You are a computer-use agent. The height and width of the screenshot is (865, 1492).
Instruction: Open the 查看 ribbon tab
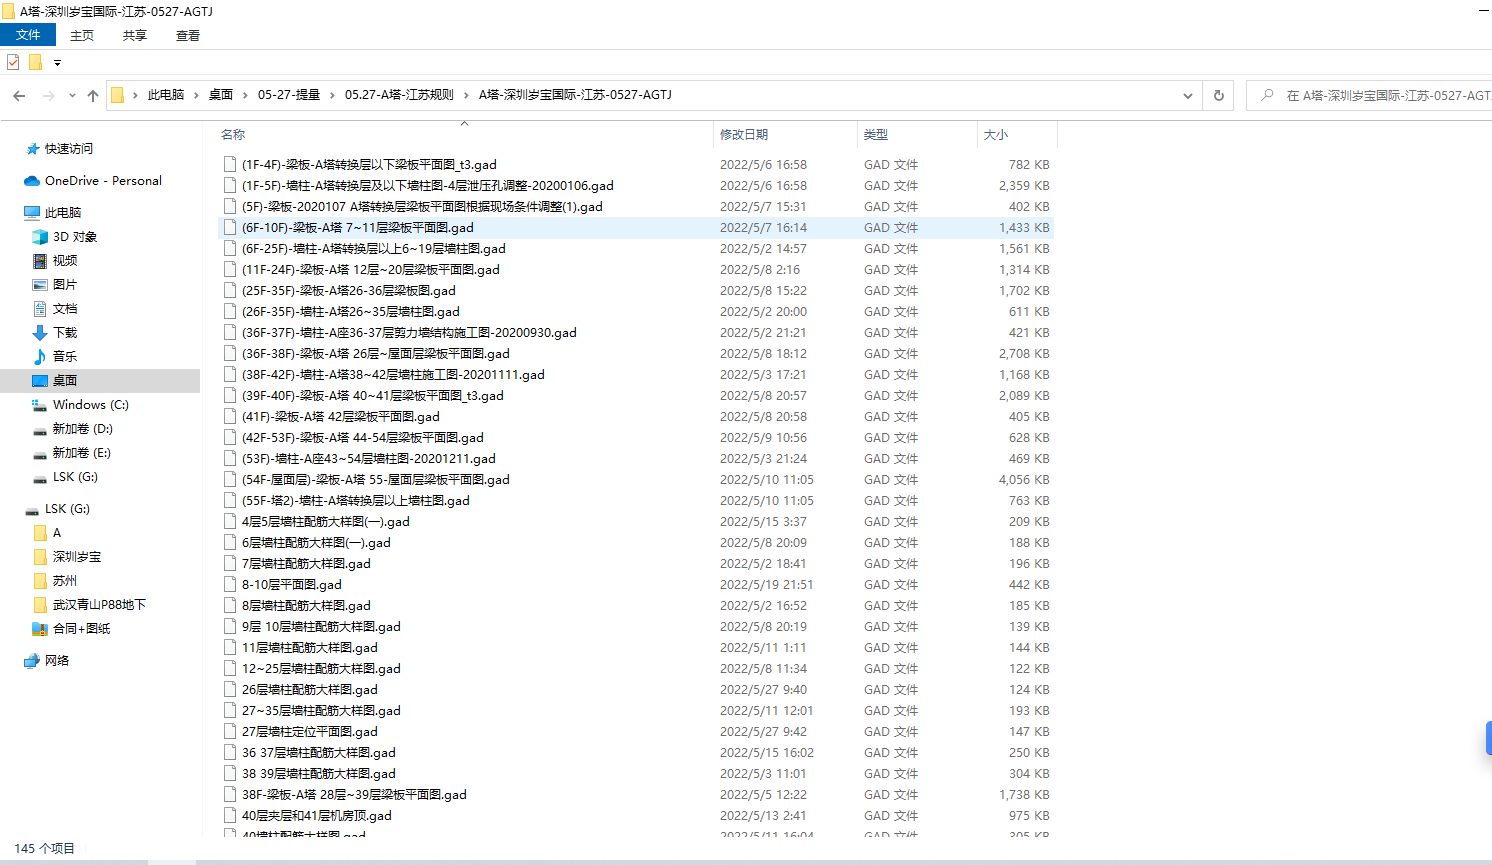point(188,35)
